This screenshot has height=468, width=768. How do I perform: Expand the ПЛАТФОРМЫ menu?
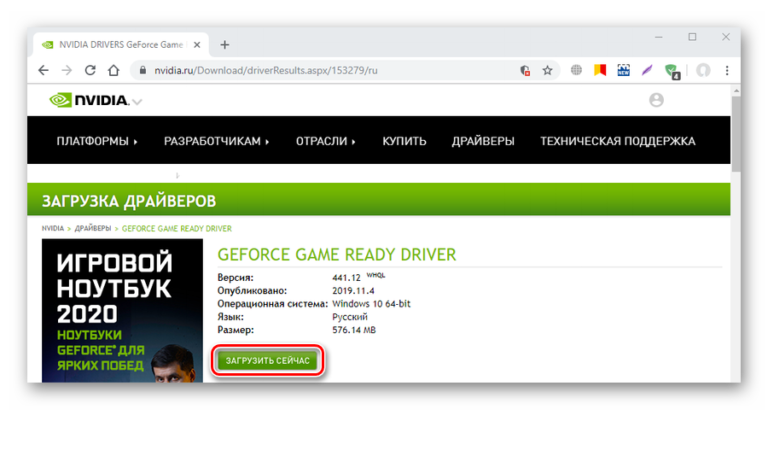click(x=97, y=141)
